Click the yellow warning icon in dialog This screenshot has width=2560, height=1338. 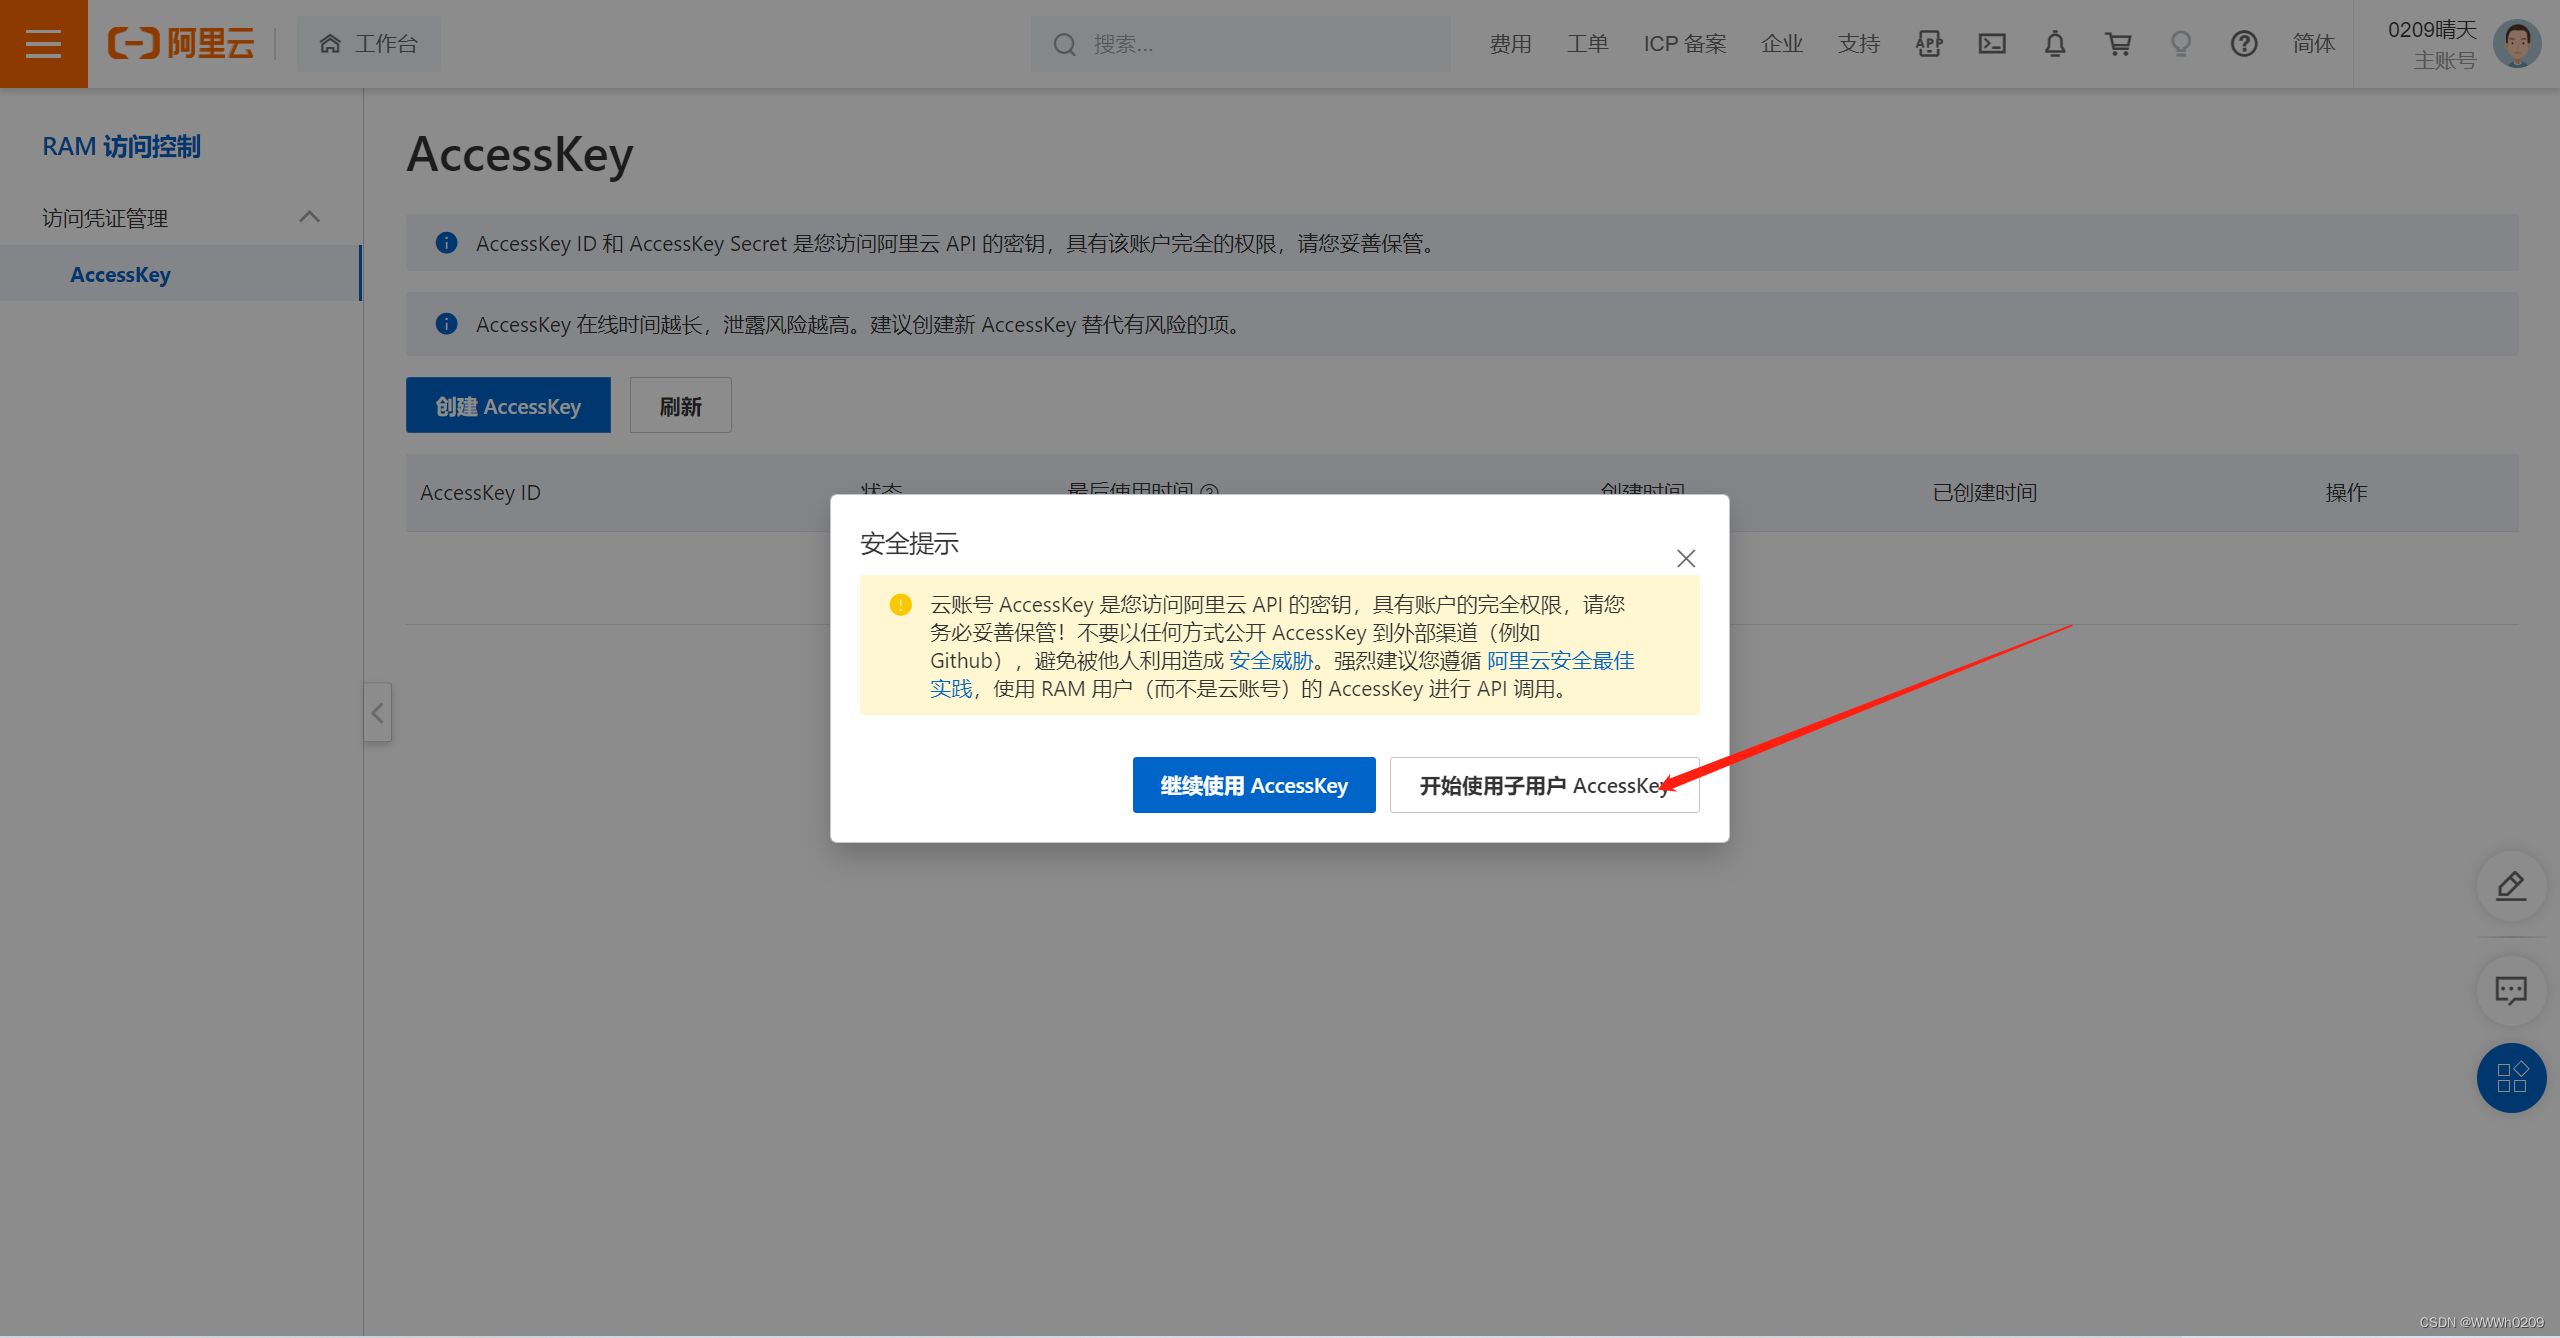click(x=900, y=605)
